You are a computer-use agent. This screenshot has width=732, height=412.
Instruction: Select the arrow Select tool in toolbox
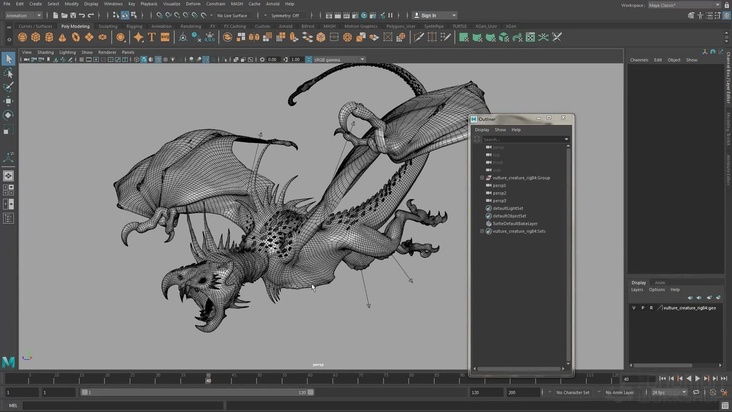pyautogui.click(x=8, y=59)
